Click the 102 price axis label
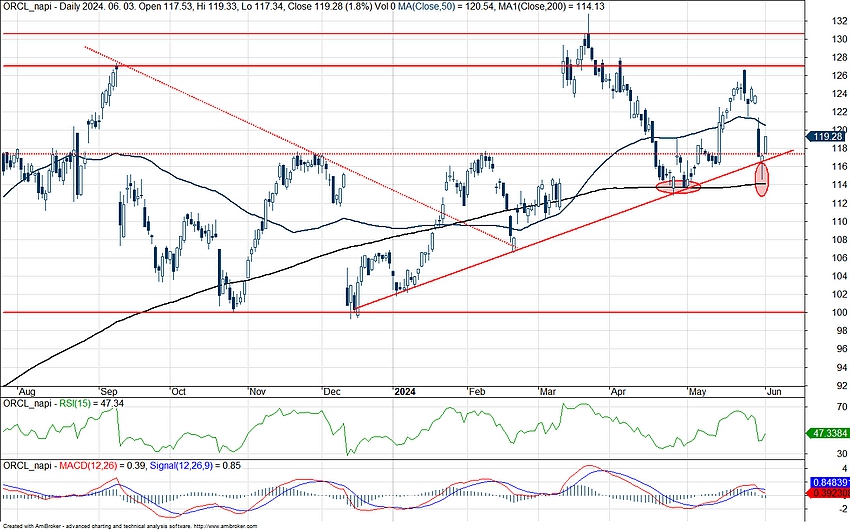 tap(840, 294)
